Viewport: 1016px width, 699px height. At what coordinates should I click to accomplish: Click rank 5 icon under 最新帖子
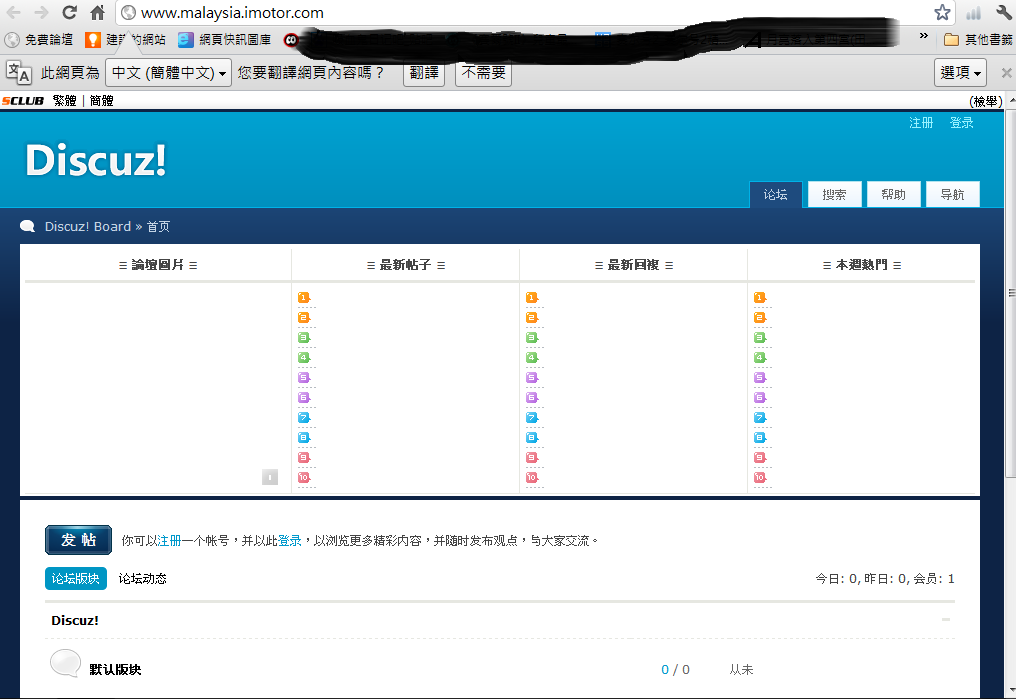pos(304,377)
